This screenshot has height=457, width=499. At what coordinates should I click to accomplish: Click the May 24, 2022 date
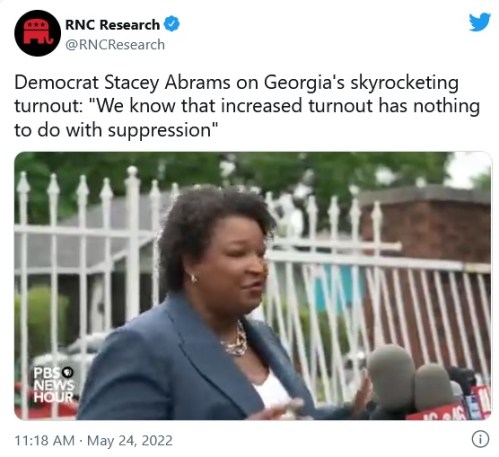click(130, 440)
